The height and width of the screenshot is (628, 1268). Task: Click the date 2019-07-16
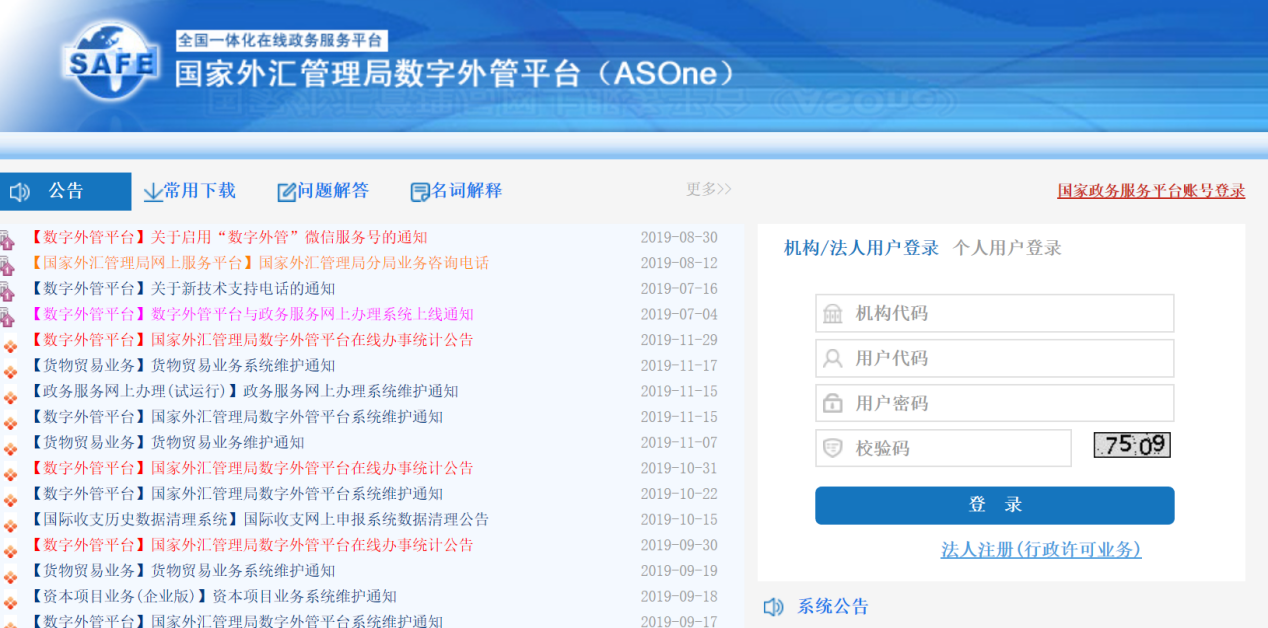click(679, 289)
